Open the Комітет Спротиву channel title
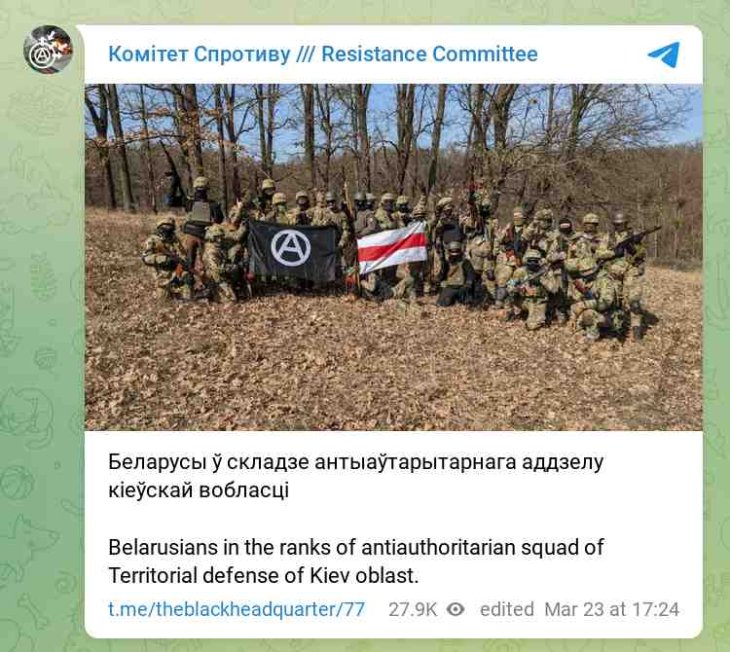The image size is (730, 652). click(x=199, y=54)
